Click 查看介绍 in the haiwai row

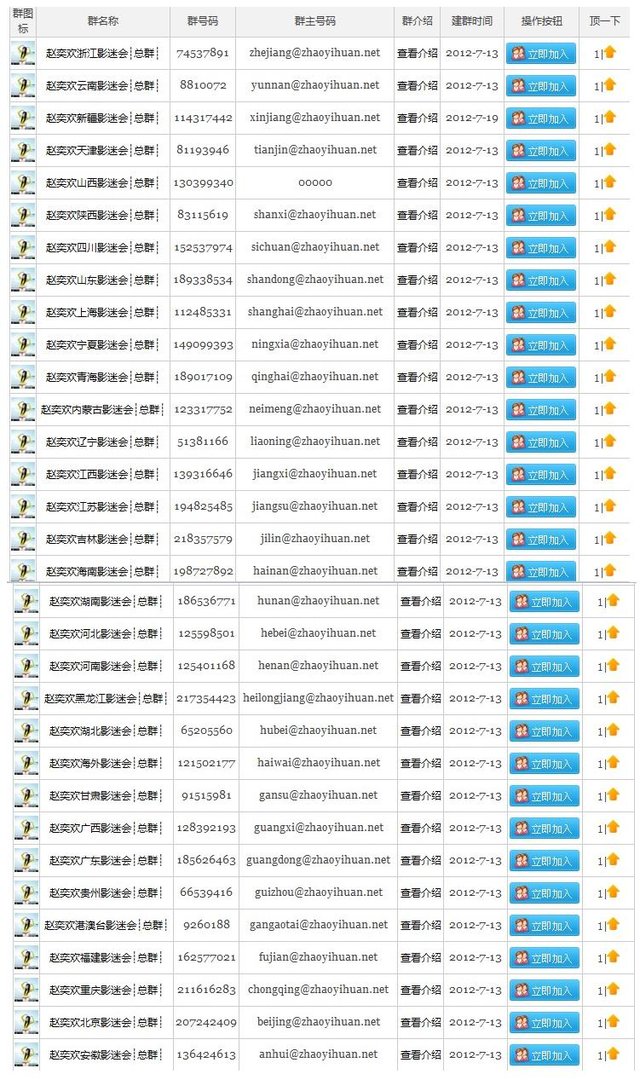pos(420,763)
